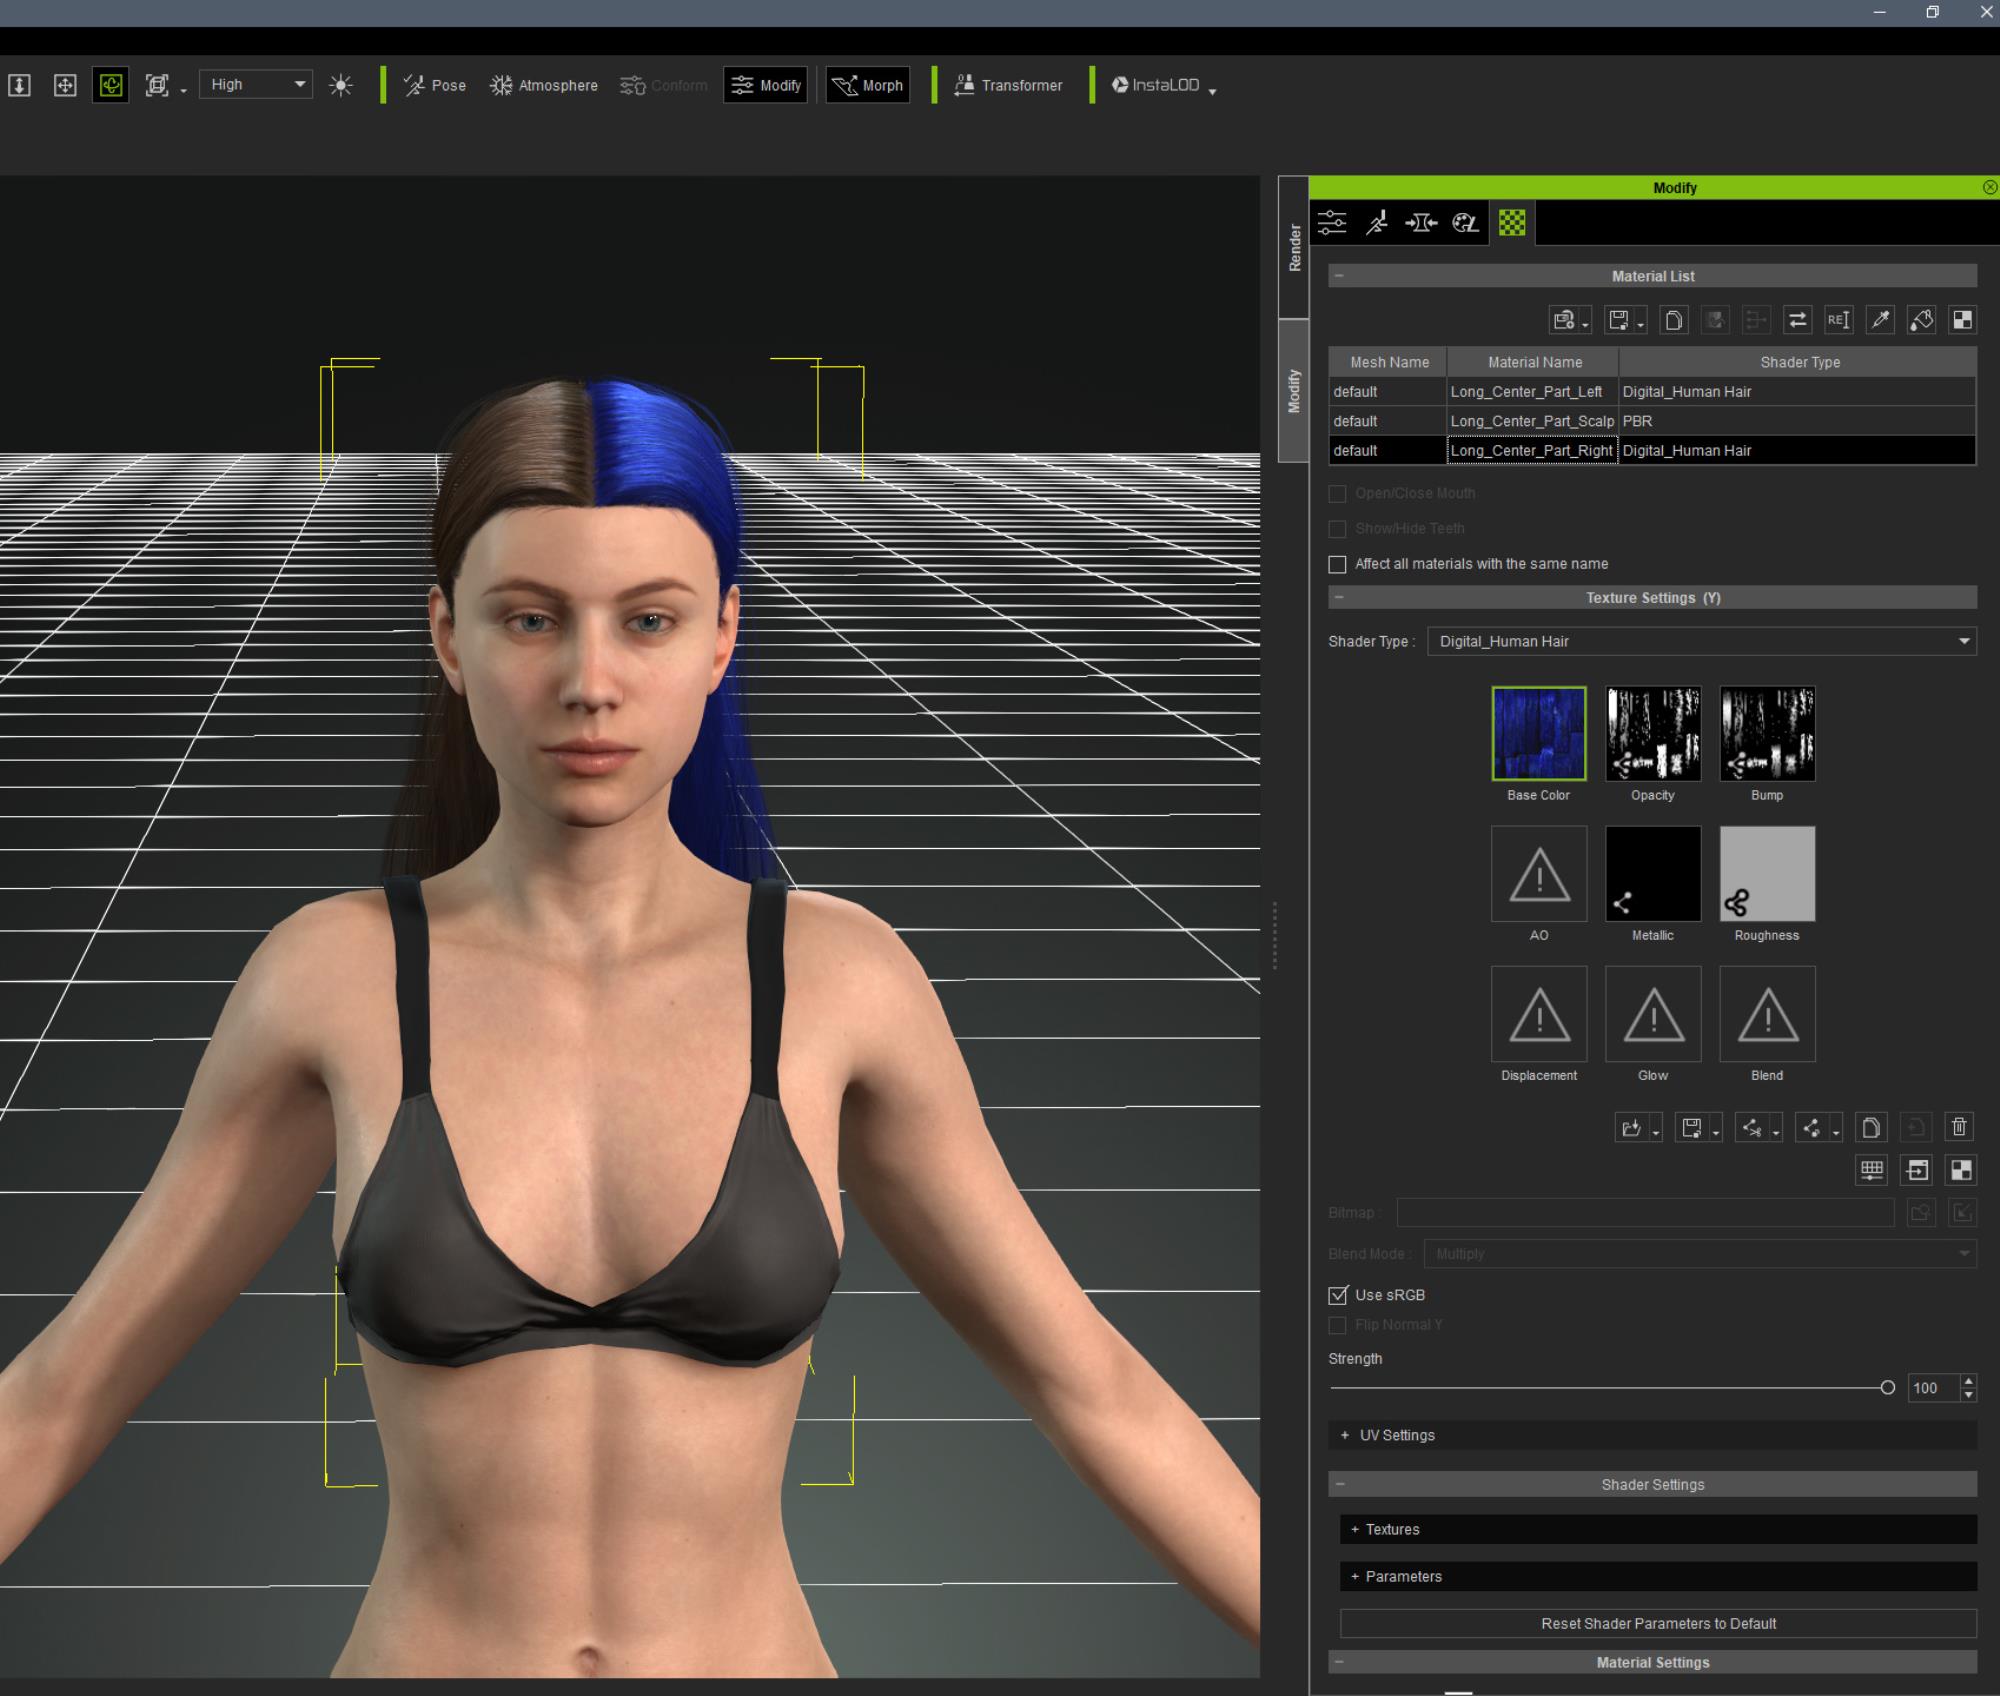Select the empty Displacement texture slot
This screenshot has width=2000, height=1696.
(1538, 1013)
